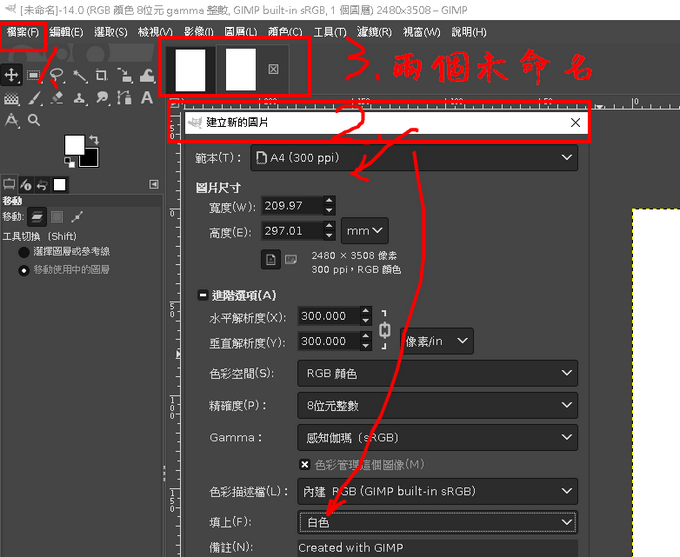
Task: Expand the Fill with white dropdown
Action: click(x=437, y=522)
